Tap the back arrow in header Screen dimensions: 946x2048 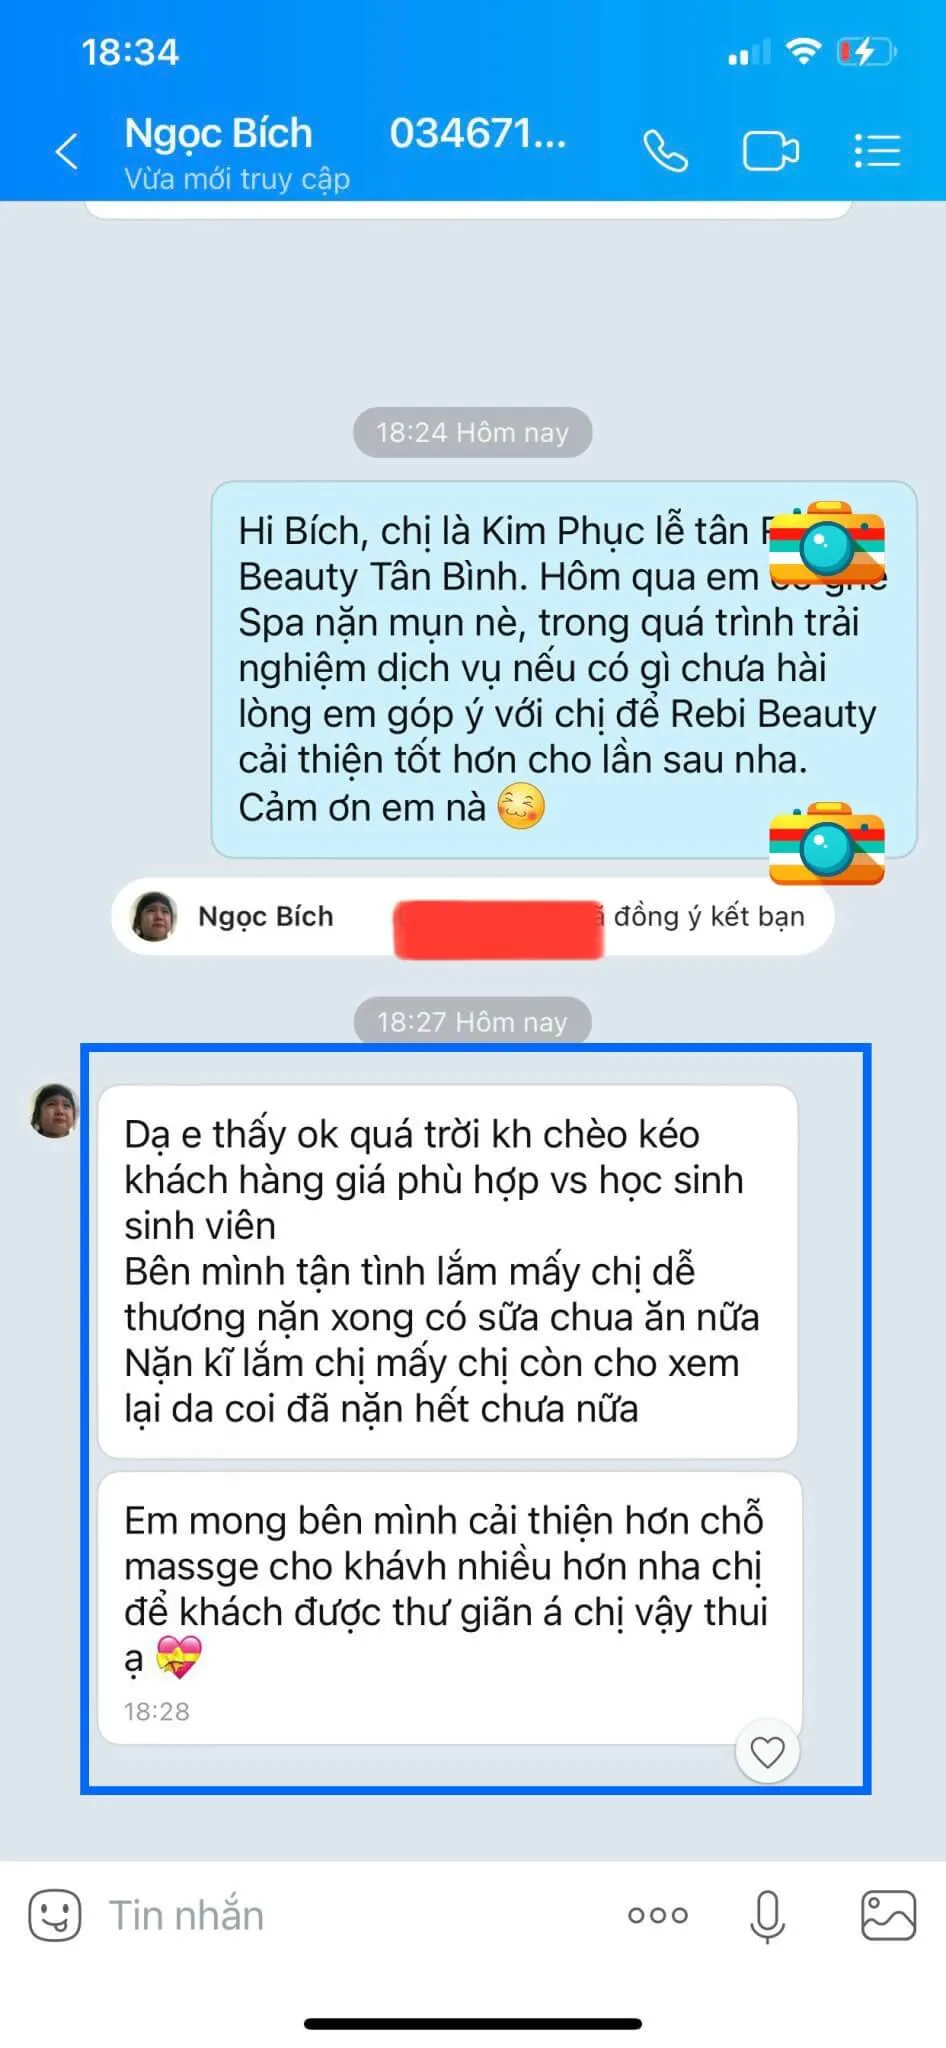(x=67, y=152)
